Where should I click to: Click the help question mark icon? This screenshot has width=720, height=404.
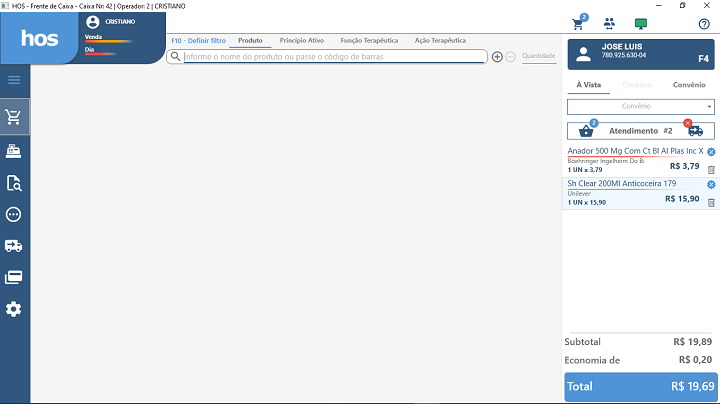703,23
